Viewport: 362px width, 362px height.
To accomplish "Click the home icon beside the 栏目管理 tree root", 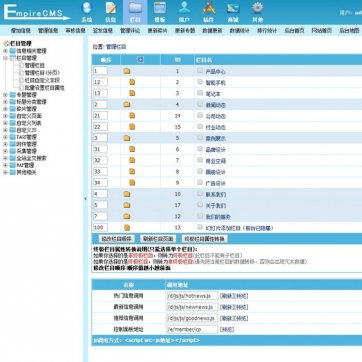I will 6,43.
